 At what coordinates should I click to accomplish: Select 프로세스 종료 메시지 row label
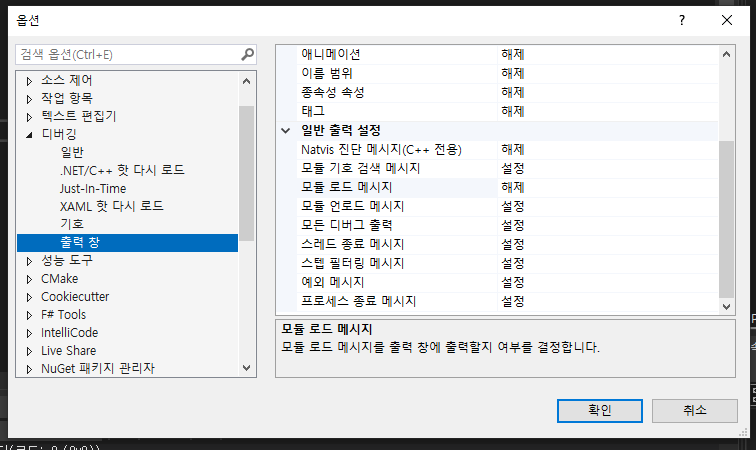tap(359, 301)
